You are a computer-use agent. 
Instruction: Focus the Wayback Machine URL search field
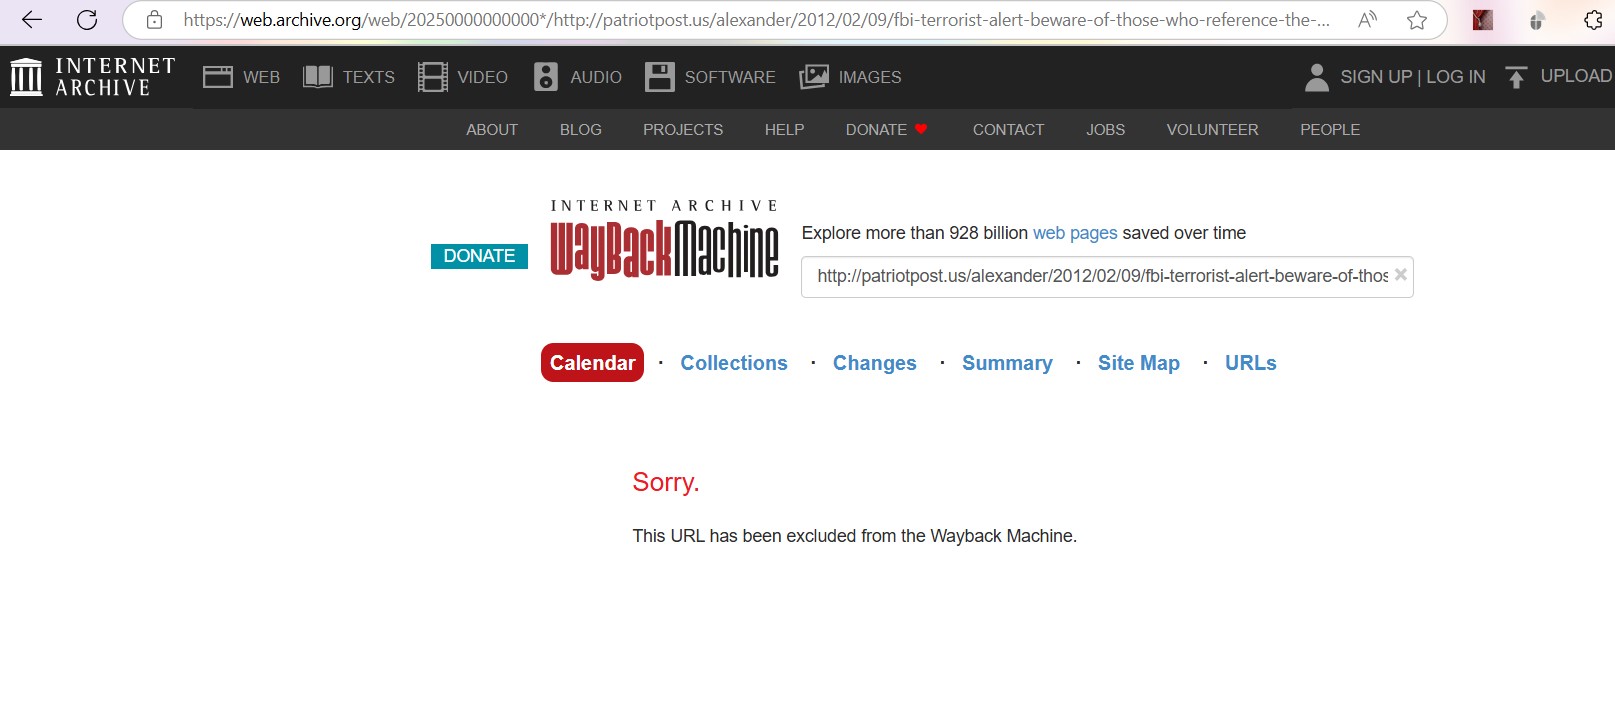[x=1107, y=277]
